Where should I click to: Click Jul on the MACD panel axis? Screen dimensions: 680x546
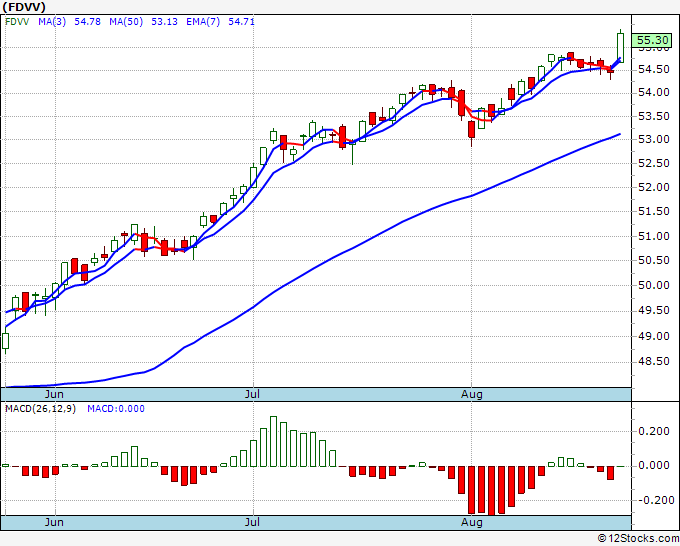click(252, 522)
